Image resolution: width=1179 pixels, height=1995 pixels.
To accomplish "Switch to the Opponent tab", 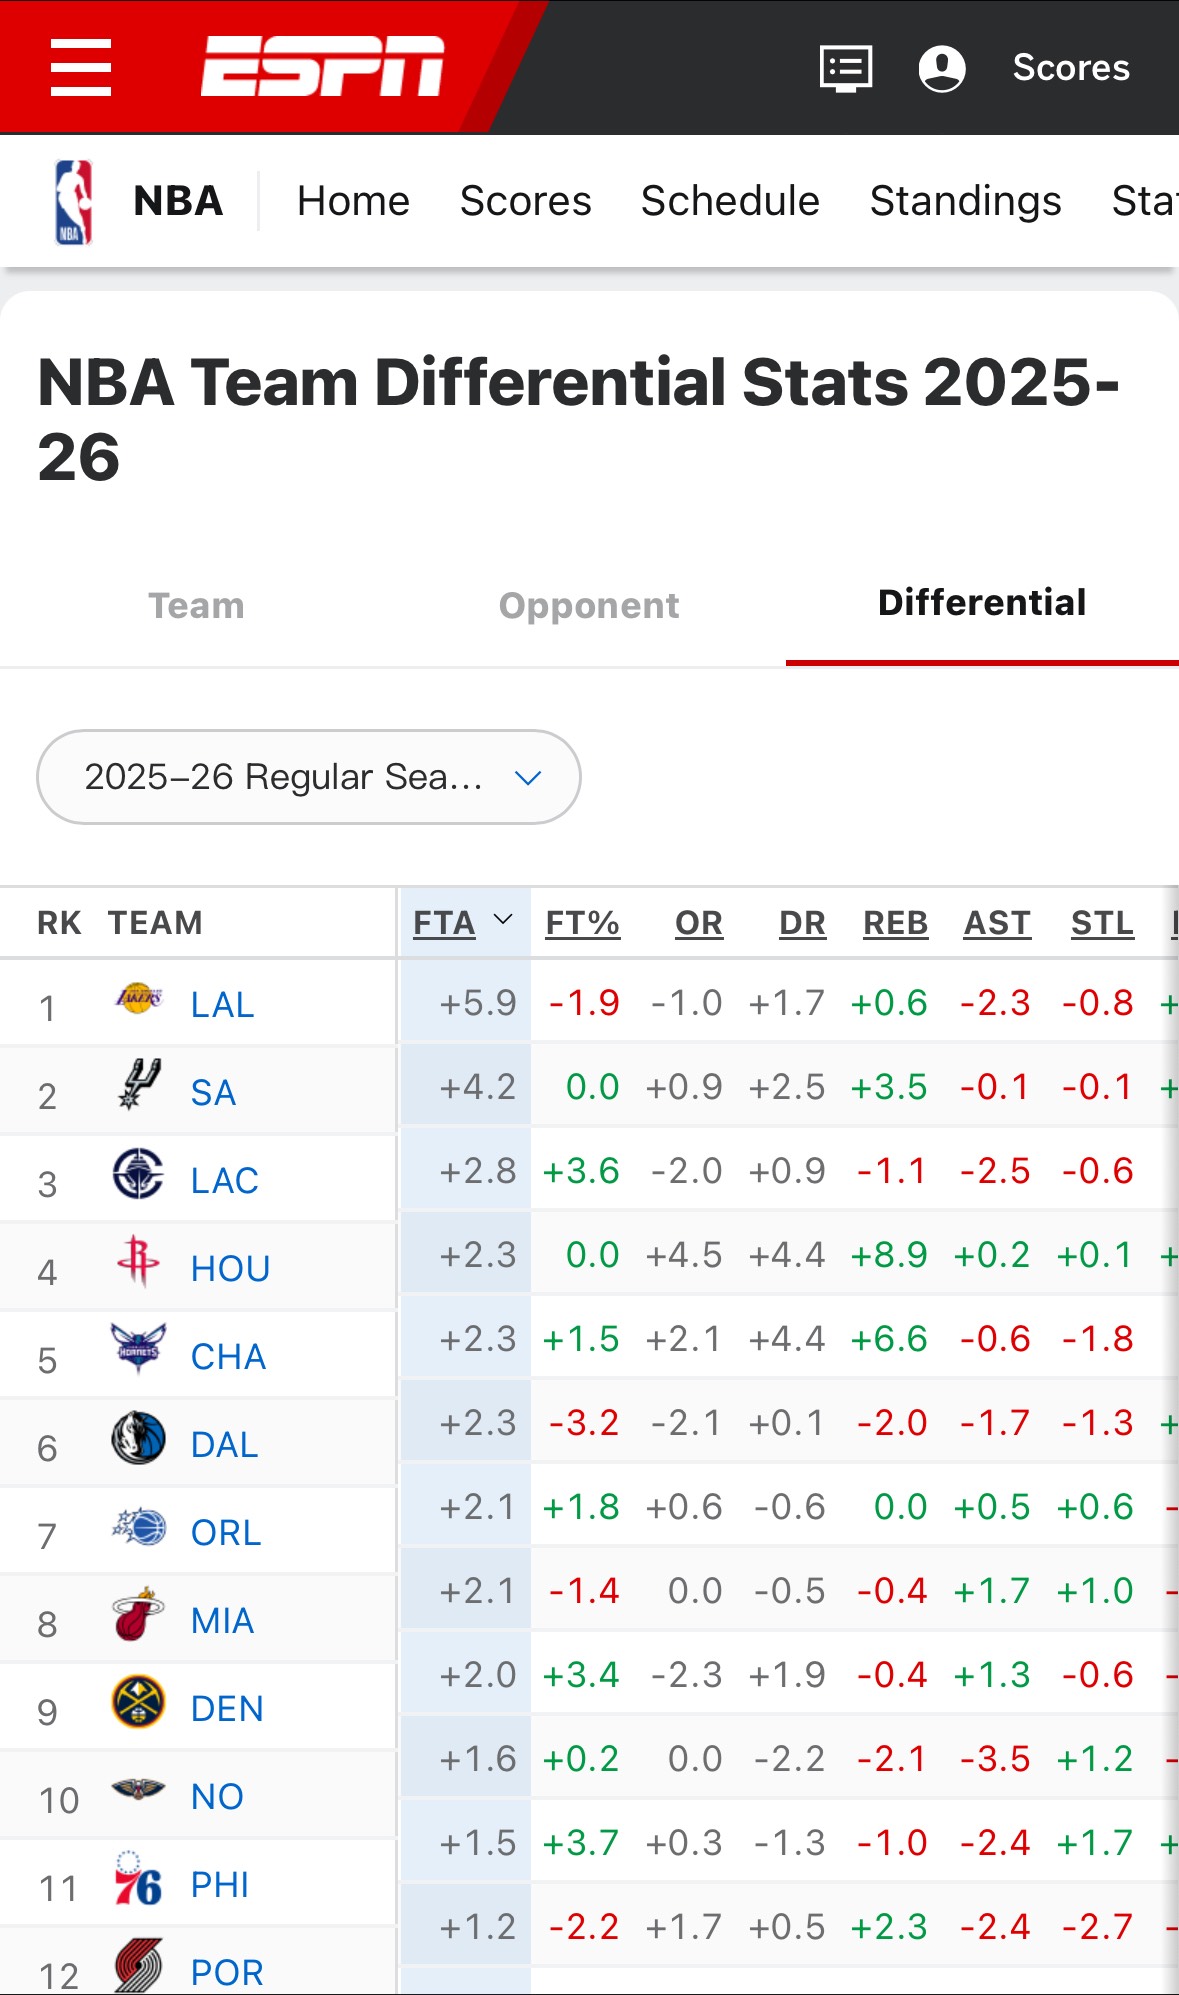I will click(x=589, y=605).
